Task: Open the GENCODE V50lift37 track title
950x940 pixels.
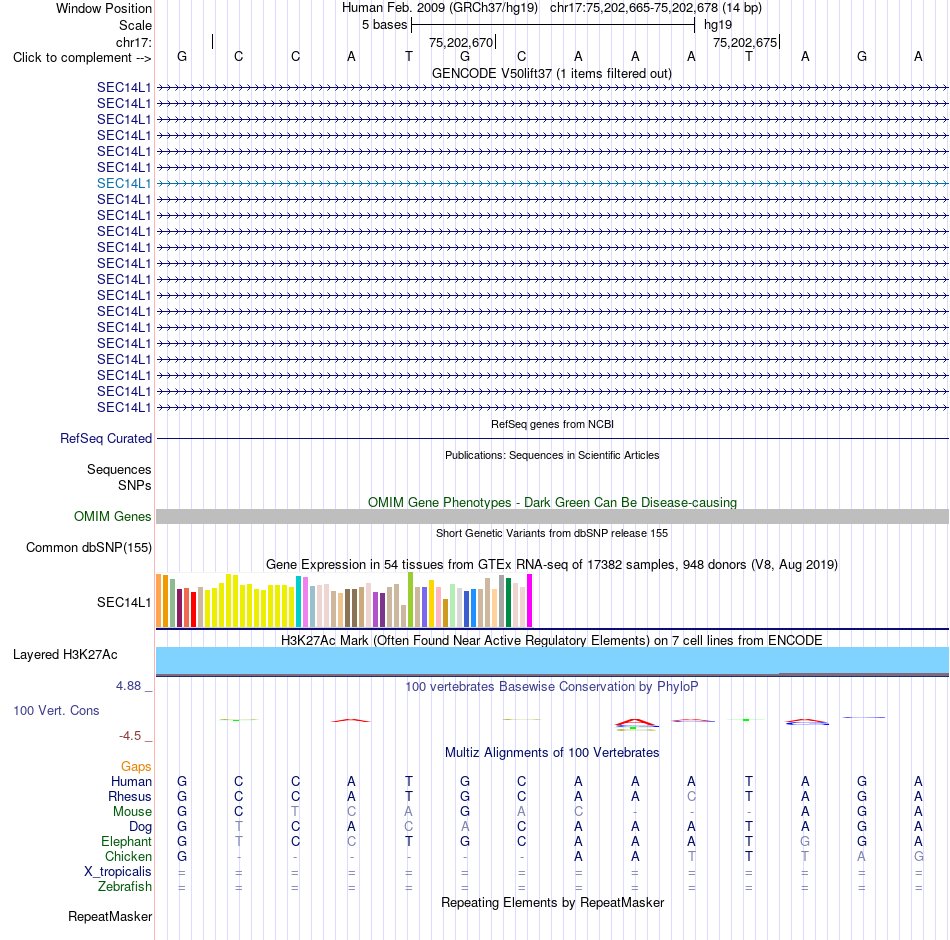Action: (551, 73)
